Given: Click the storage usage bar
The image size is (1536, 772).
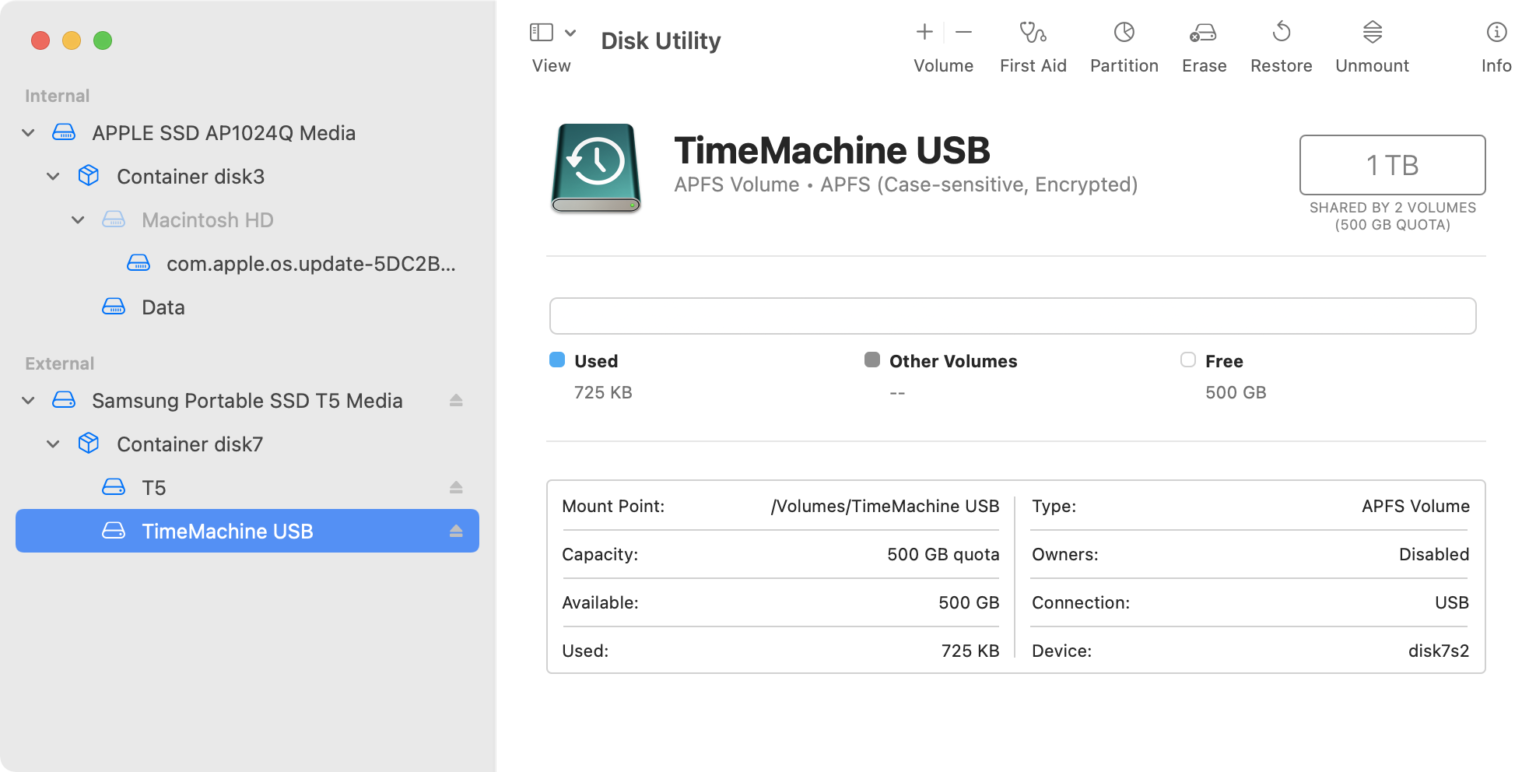Looking at the screenshot, I should 1012,315.
